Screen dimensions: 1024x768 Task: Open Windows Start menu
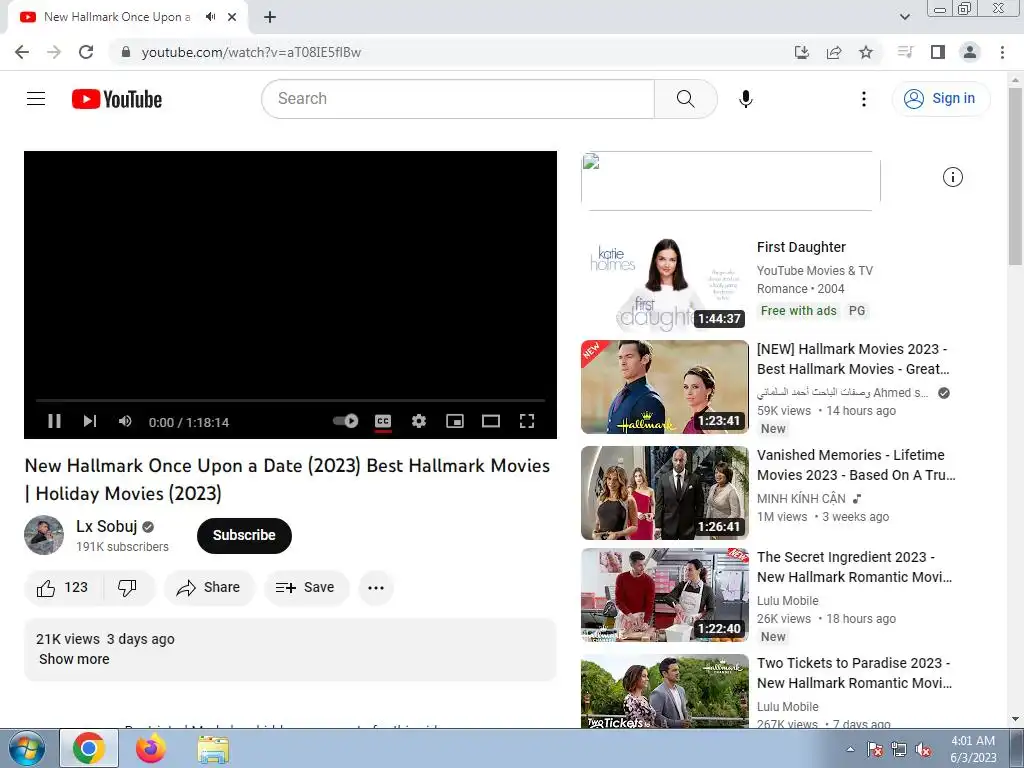pyautogui.click(x=27, y=748)
